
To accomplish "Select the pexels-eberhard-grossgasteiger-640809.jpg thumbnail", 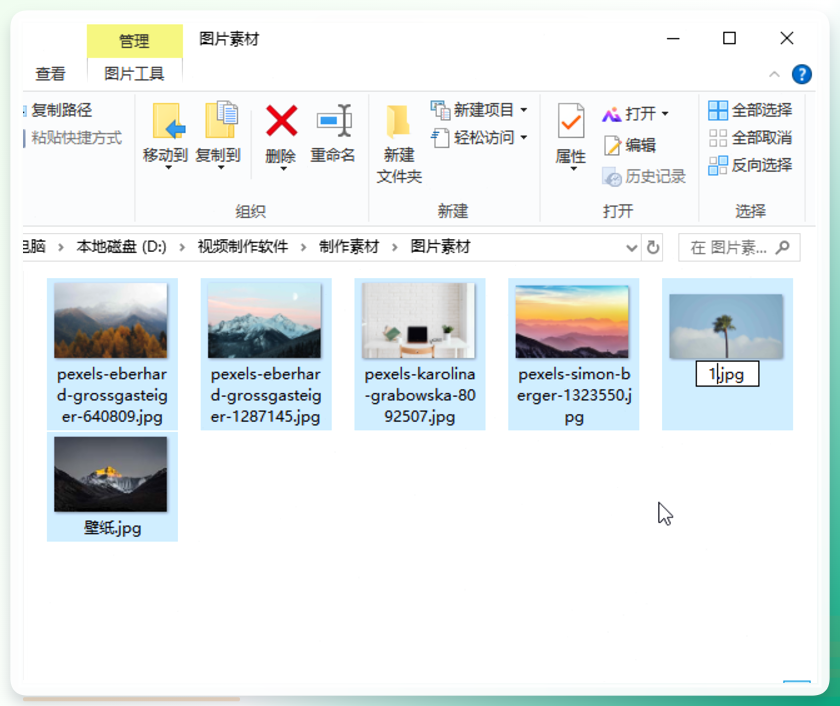I will tap(111, 320).
